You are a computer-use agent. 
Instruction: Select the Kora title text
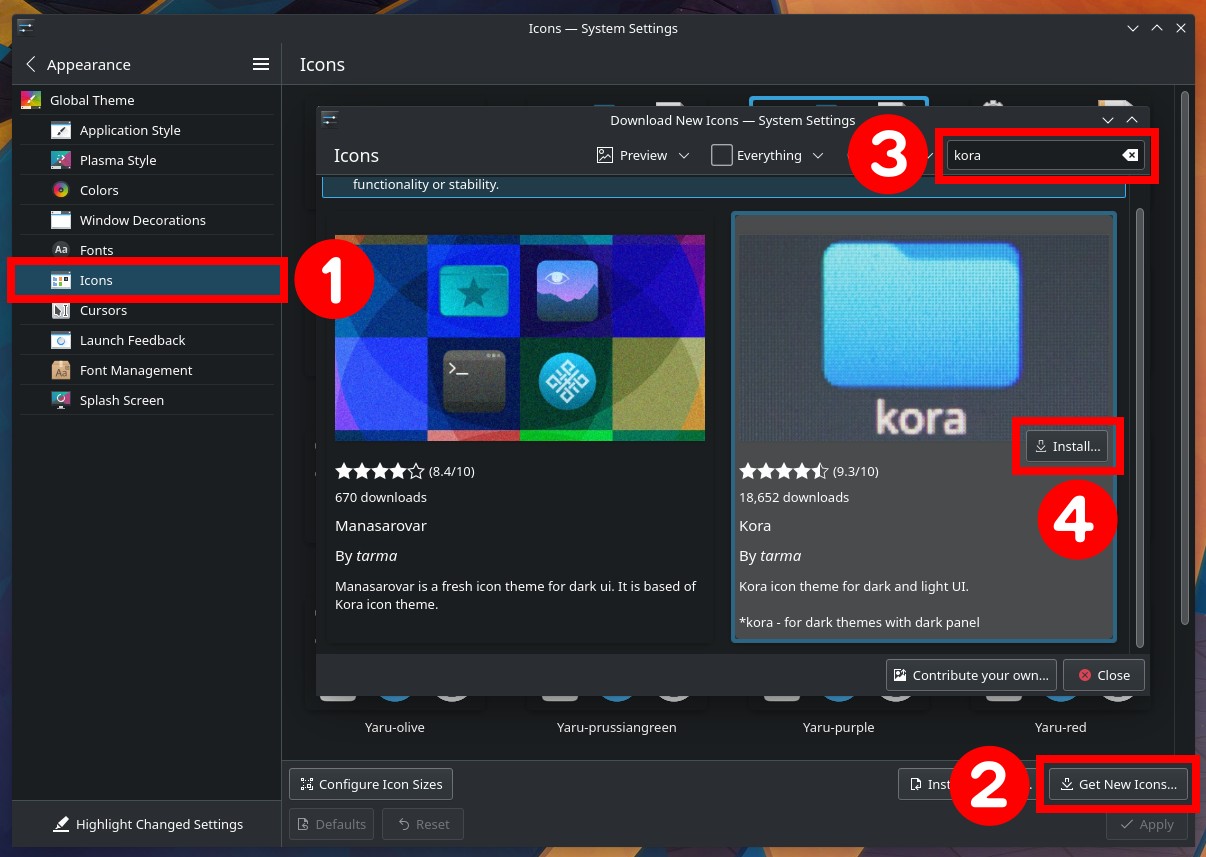755,525
